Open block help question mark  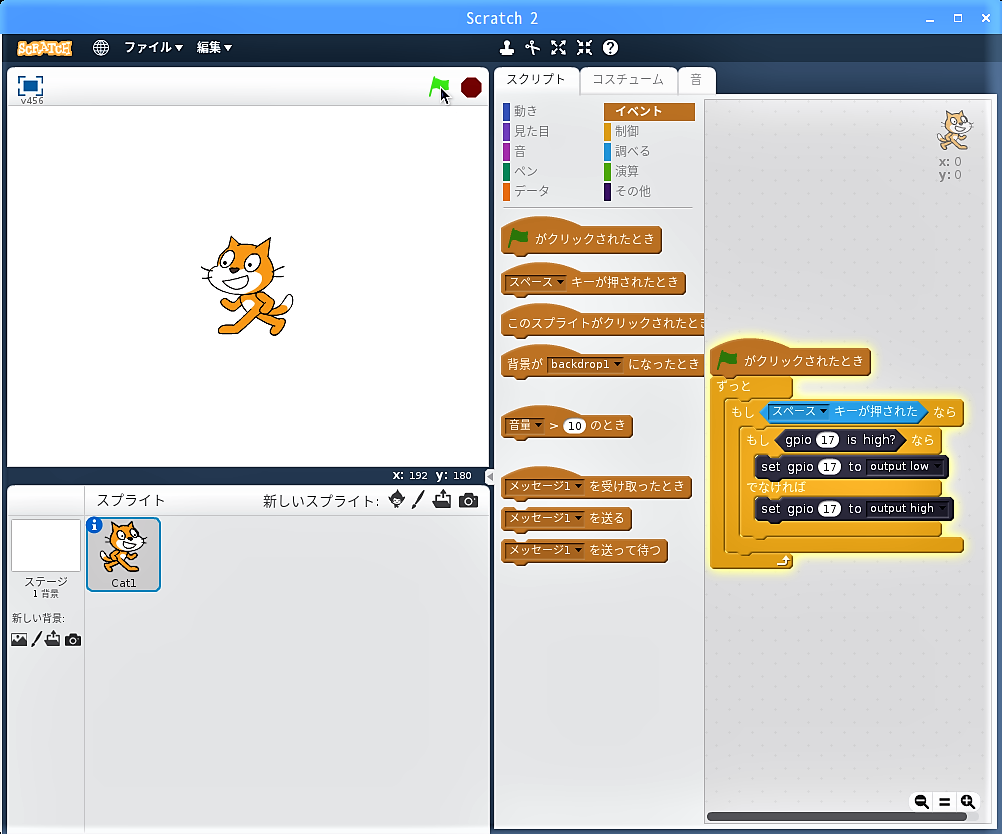click(x=610, y=47)
